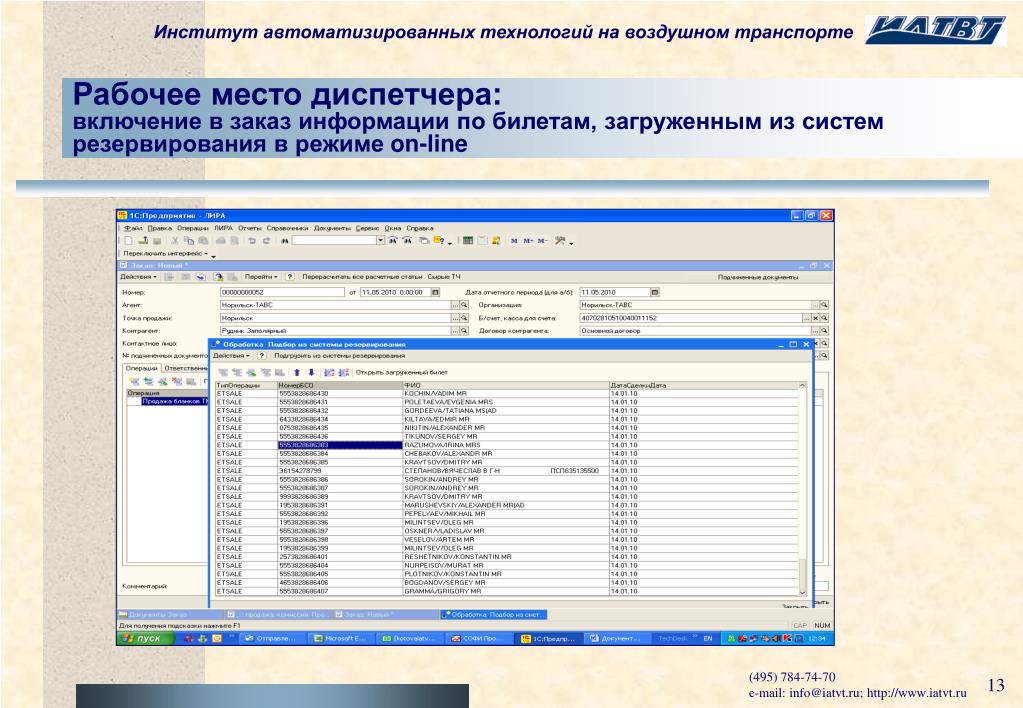Click help question icon in Заказ toolbar
1023x708 pixels.
(290, 277)
